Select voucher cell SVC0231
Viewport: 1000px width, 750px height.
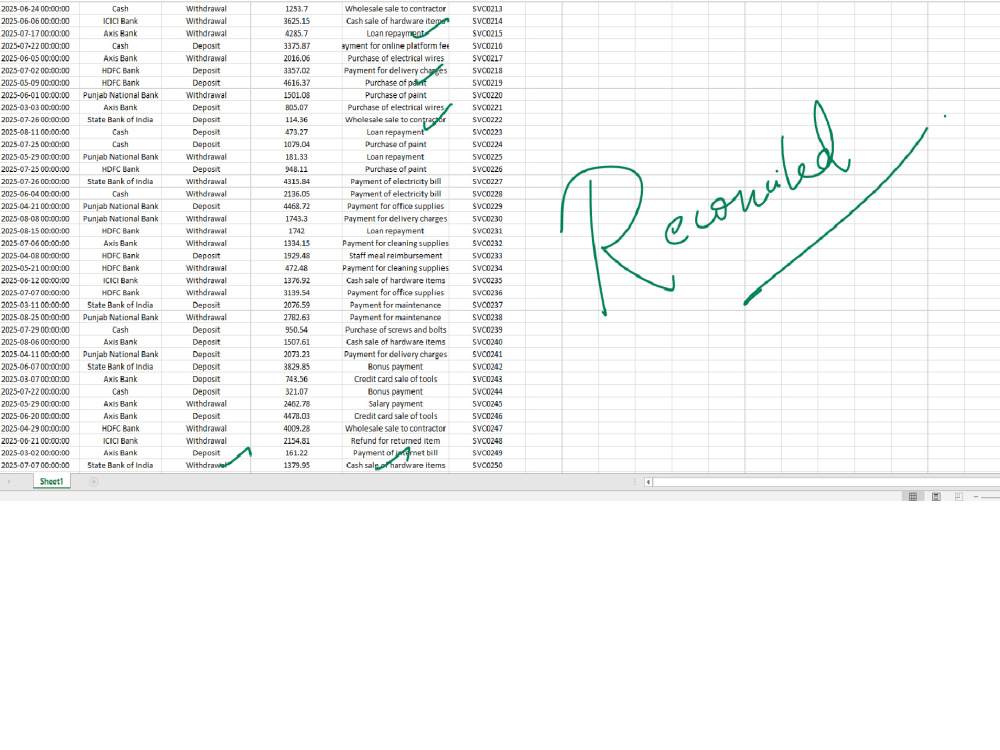coord(487,231)
